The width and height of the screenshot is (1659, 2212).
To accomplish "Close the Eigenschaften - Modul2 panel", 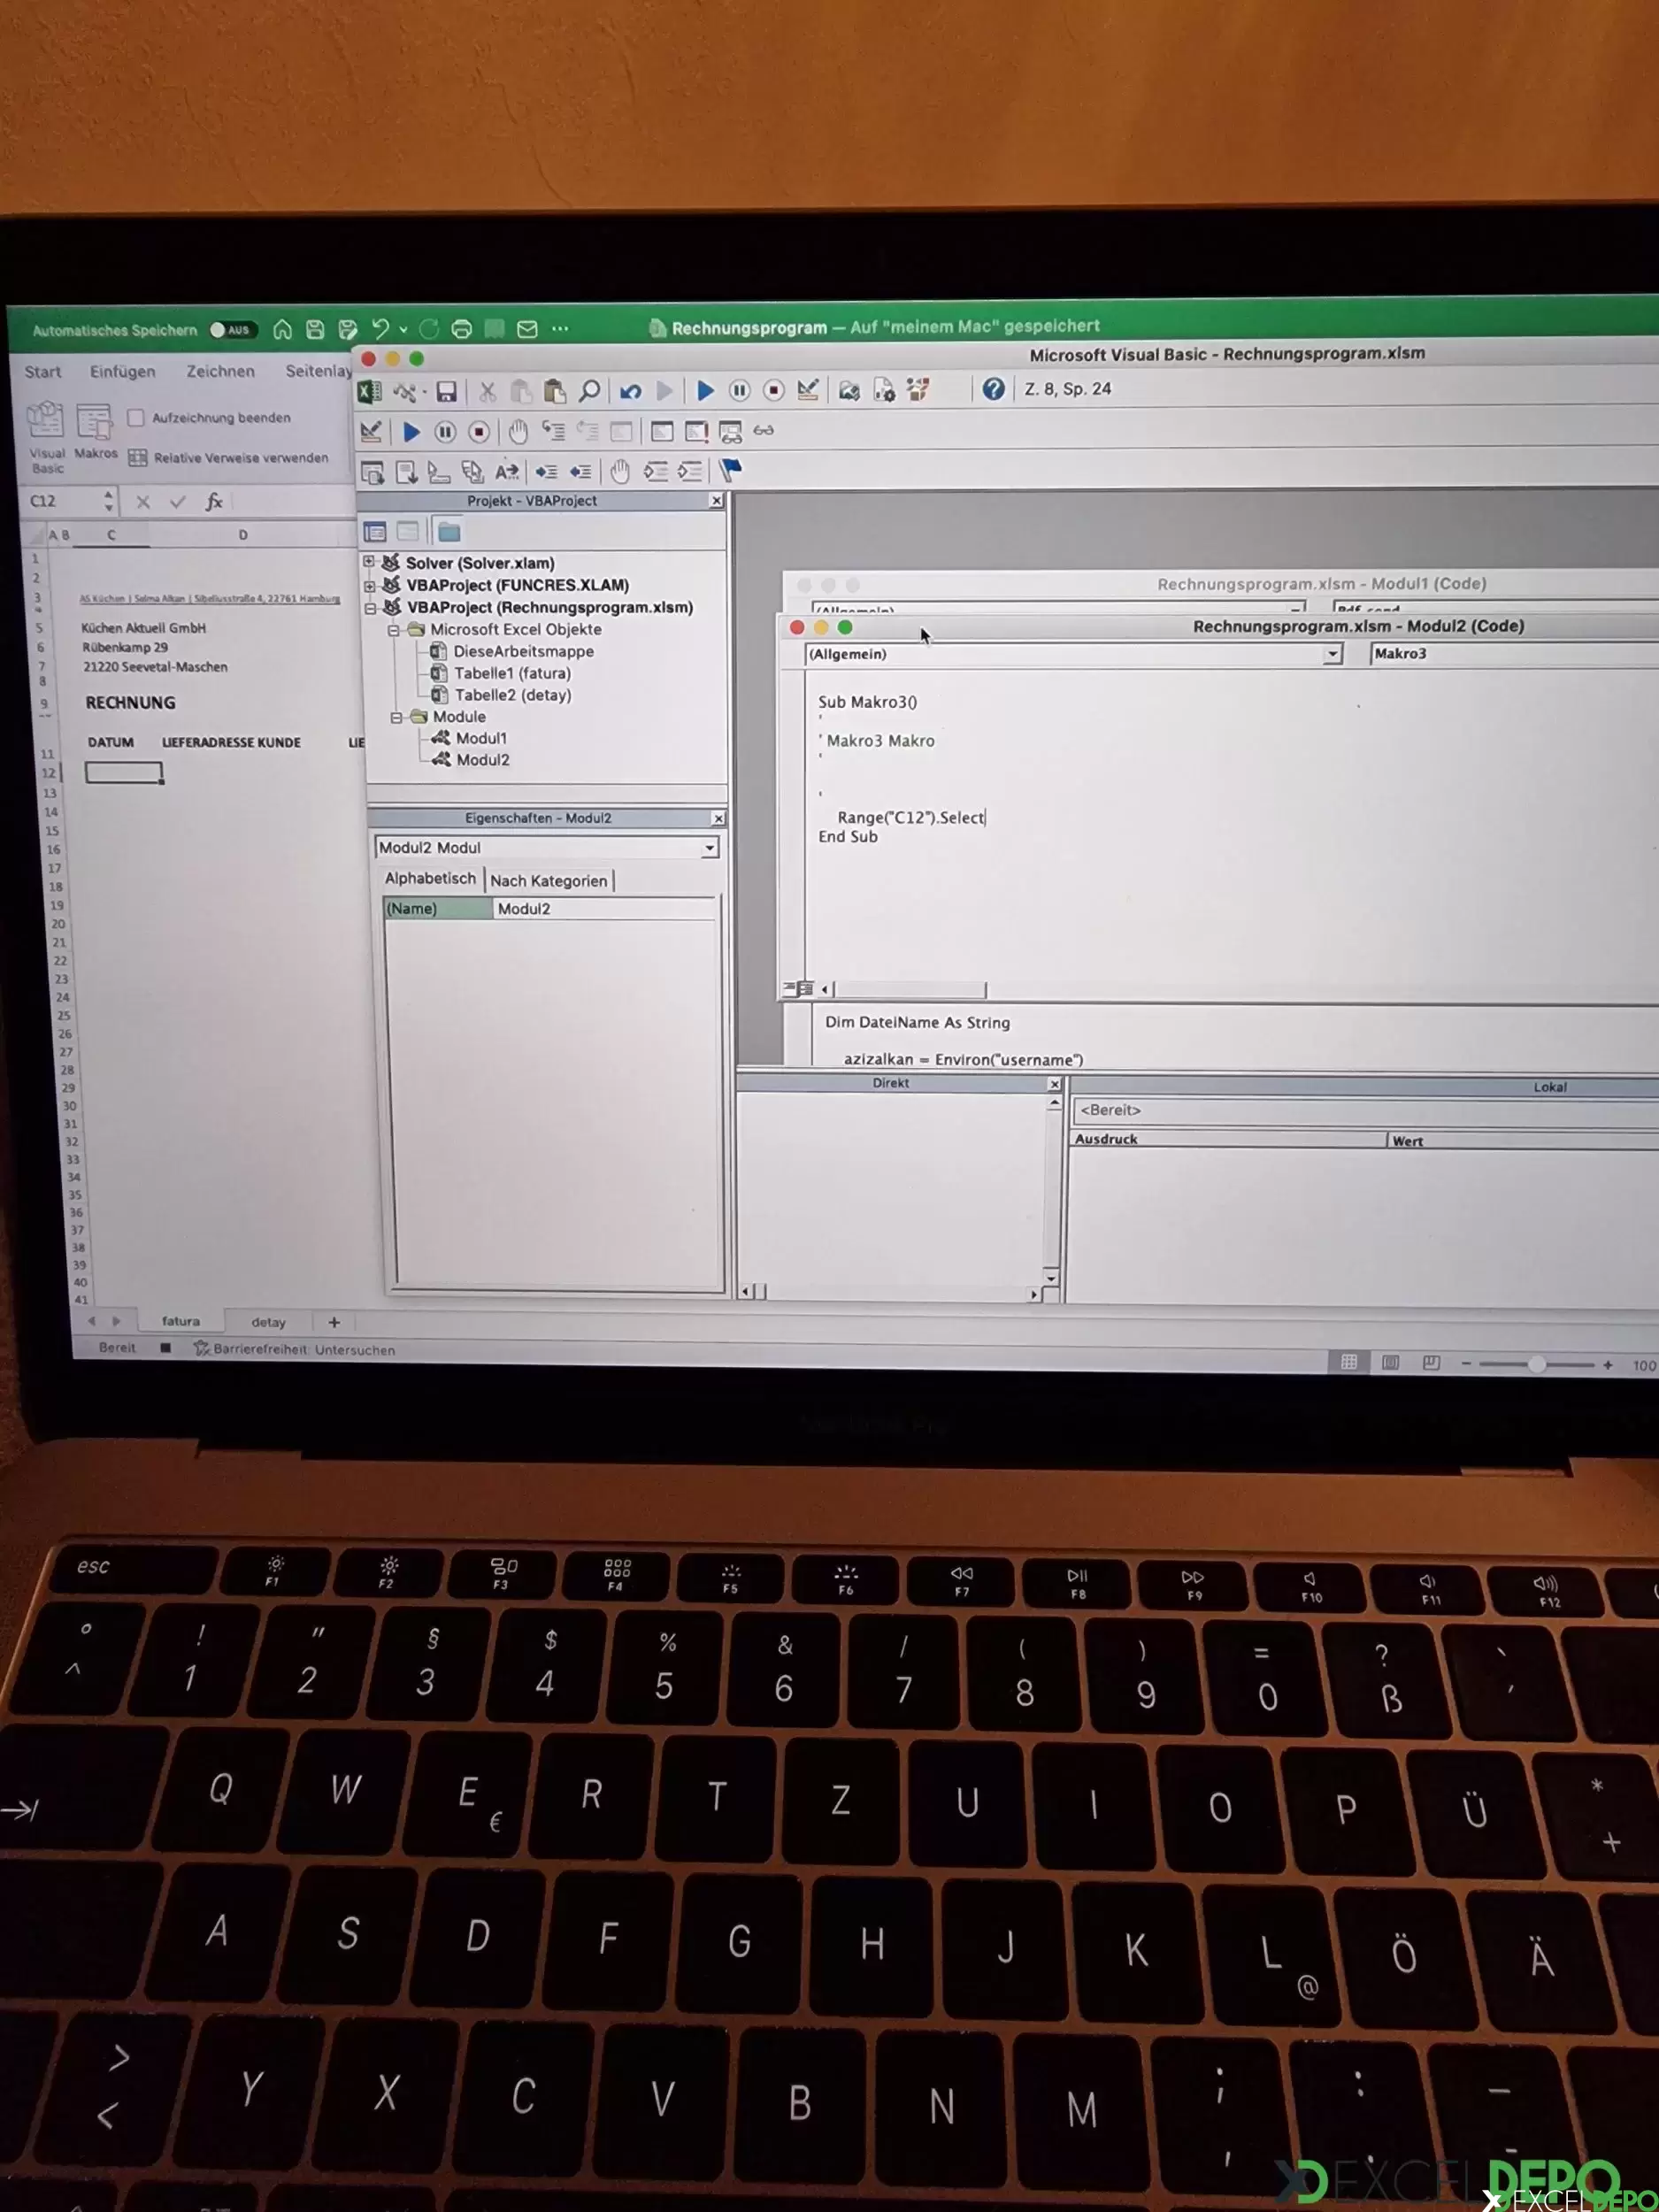I will tap(718, 818).
